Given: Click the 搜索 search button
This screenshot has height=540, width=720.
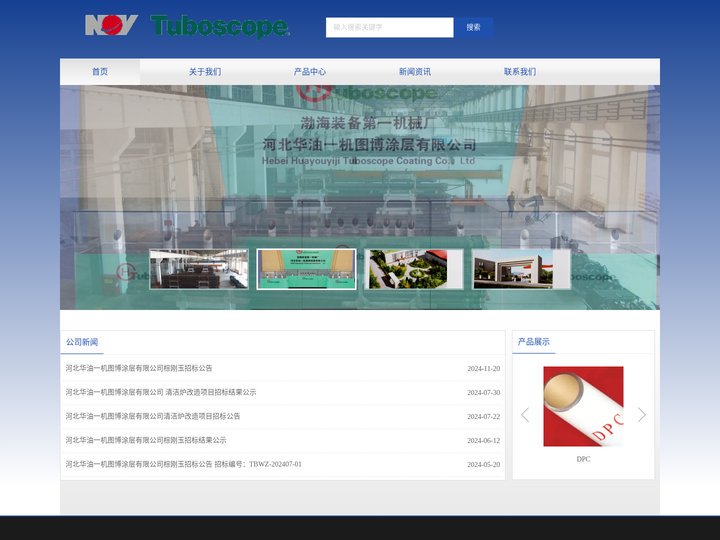Looking at the screenshot, I should coord(473,28).
